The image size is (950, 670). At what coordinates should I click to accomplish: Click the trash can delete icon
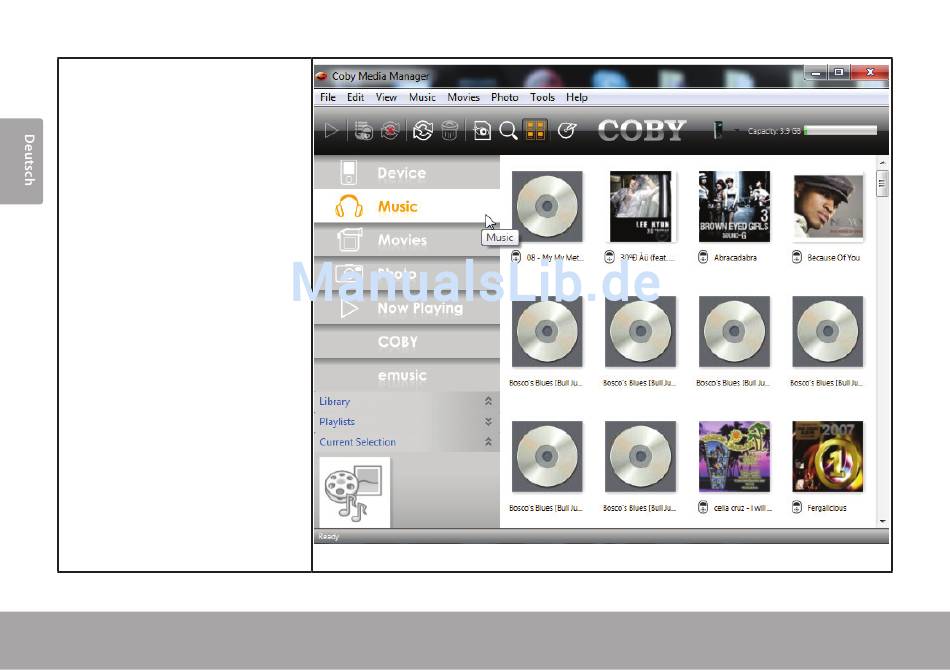point(450,130)
